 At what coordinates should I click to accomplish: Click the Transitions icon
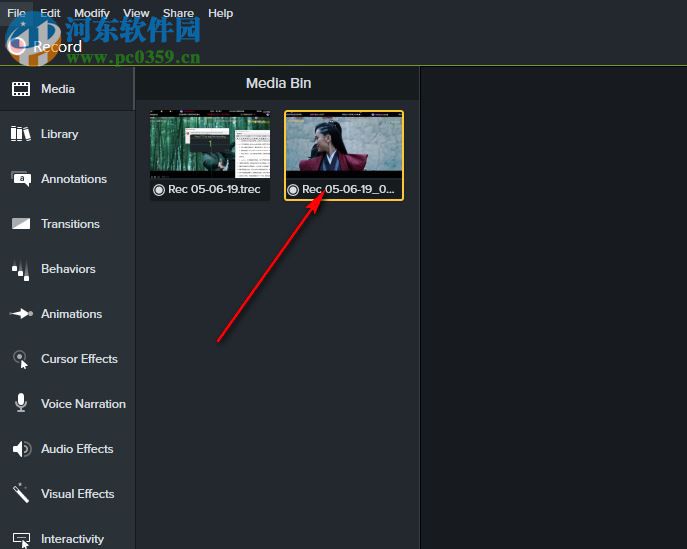(21, 224)
